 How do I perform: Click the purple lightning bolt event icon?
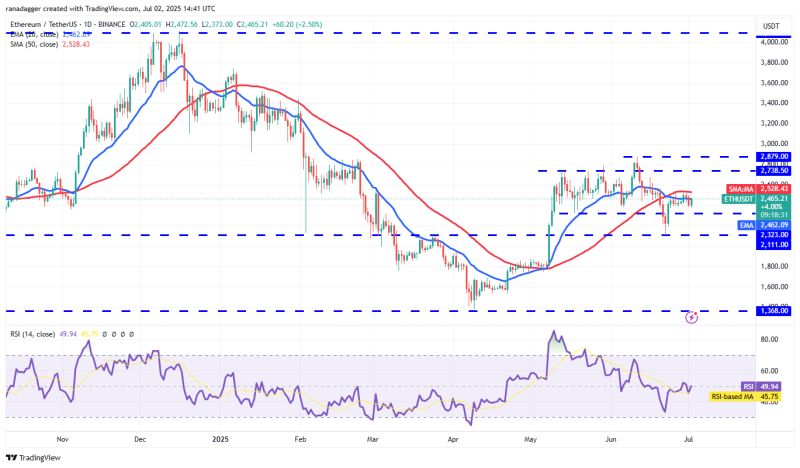pyautogui.click(x=692, y=317)
